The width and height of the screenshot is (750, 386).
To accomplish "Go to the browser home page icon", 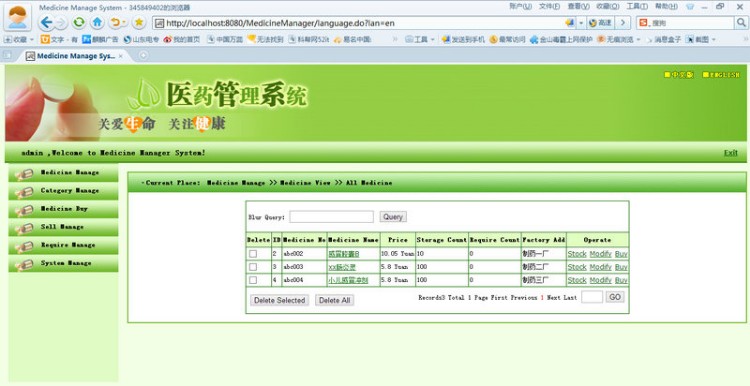I will pyautogui.click(x=98, y=22).
